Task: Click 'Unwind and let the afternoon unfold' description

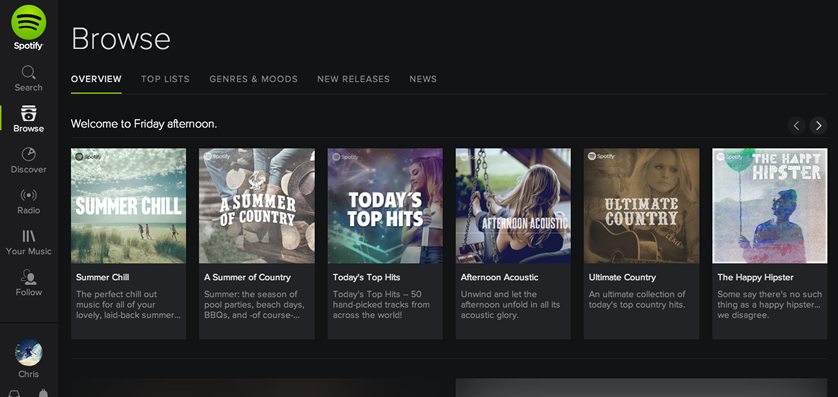Action: pos(510,305)
